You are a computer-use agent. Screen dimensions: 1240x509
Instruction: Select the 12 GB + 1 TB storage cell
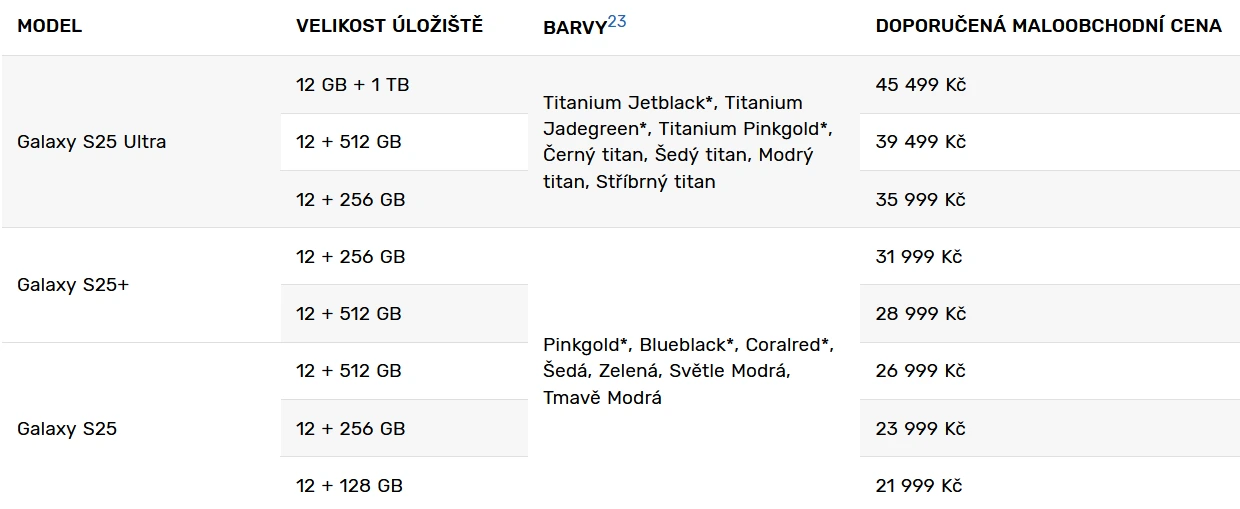pos(353,85)
